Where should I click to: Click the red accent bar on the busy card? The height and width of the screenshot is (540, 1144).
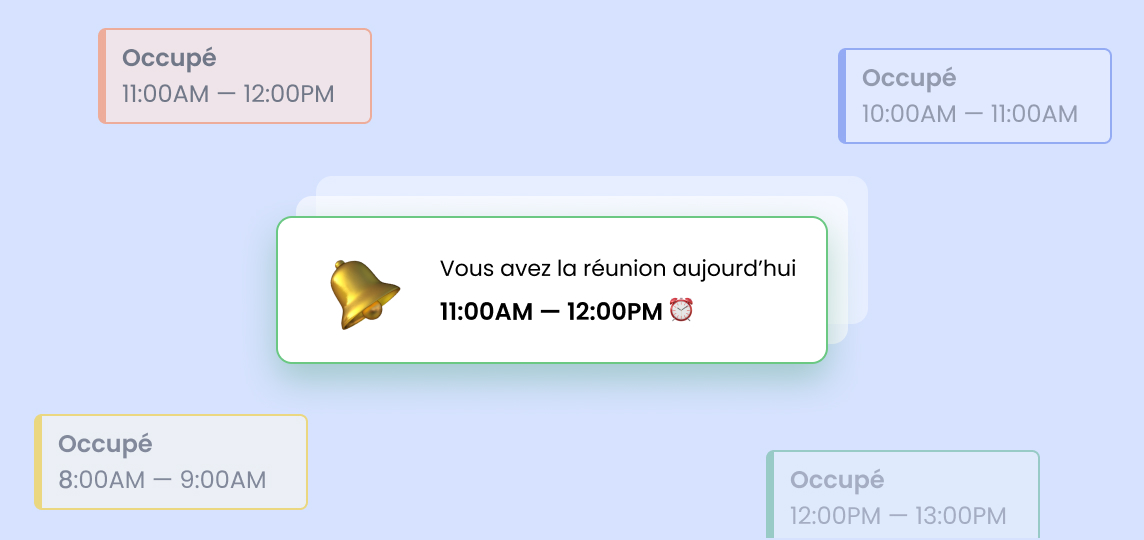point(102,76)
